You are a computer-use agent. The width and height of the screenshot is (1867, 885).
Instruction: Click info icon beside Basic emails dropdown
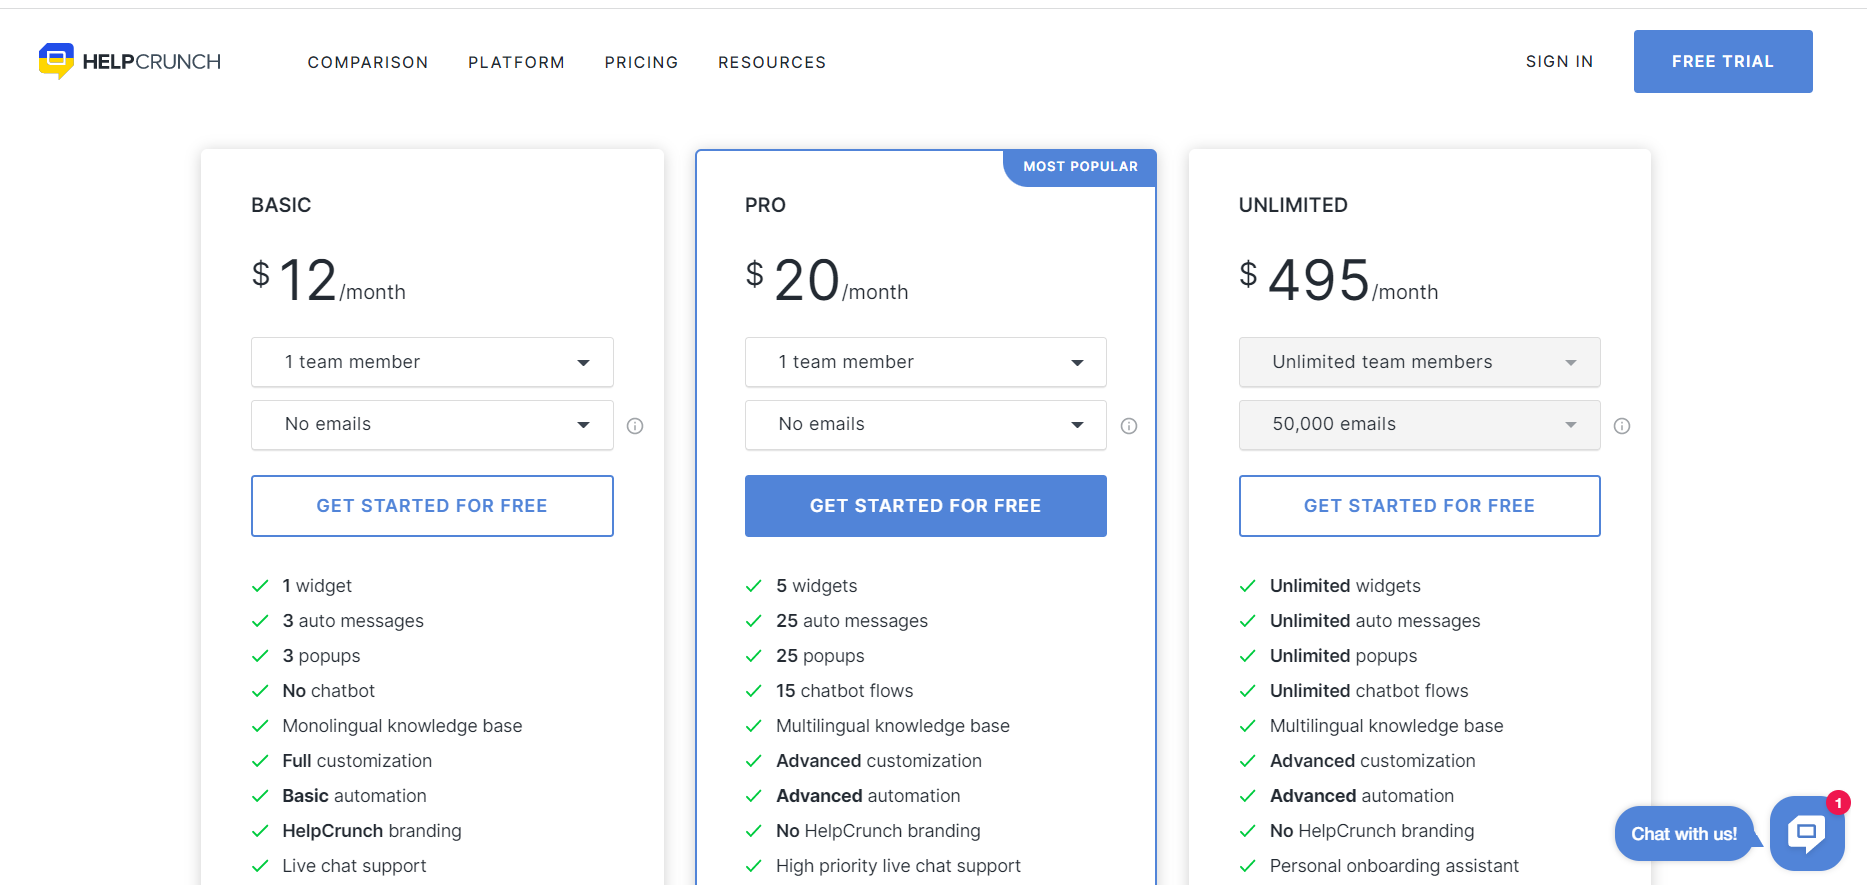635,426
